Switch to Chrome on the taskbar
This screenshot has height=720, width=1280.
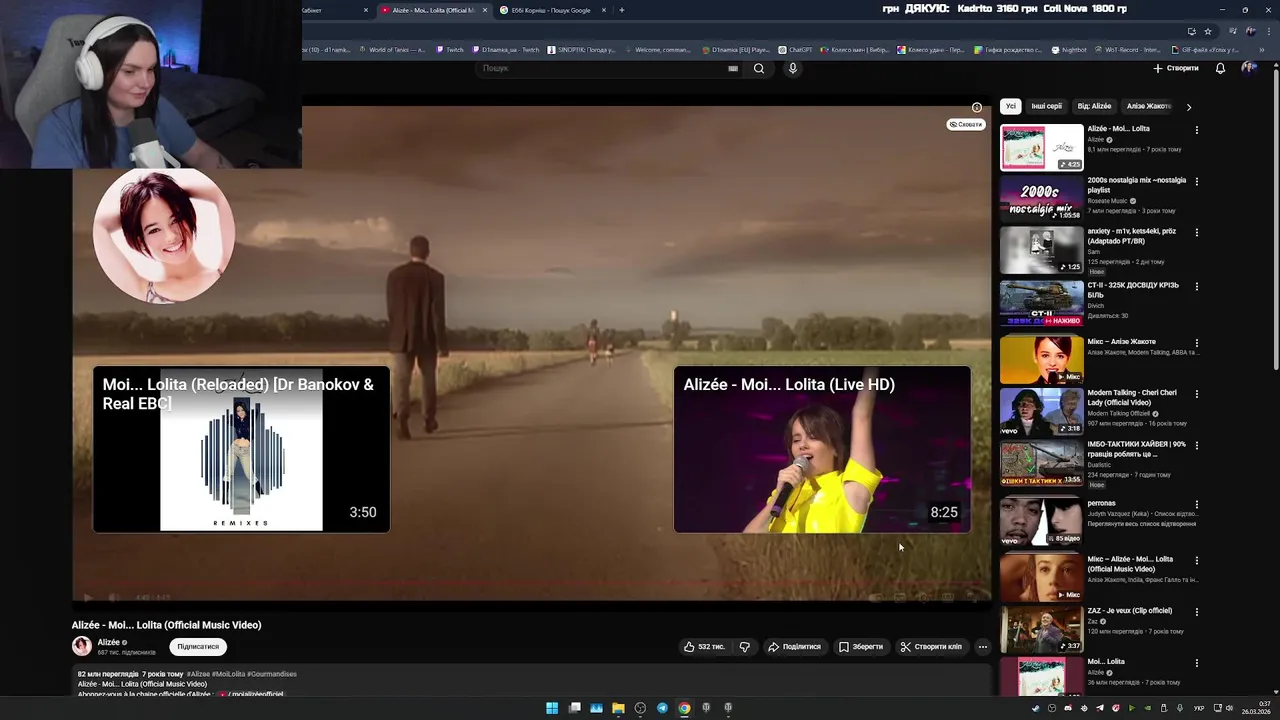(x=684, y=708)
